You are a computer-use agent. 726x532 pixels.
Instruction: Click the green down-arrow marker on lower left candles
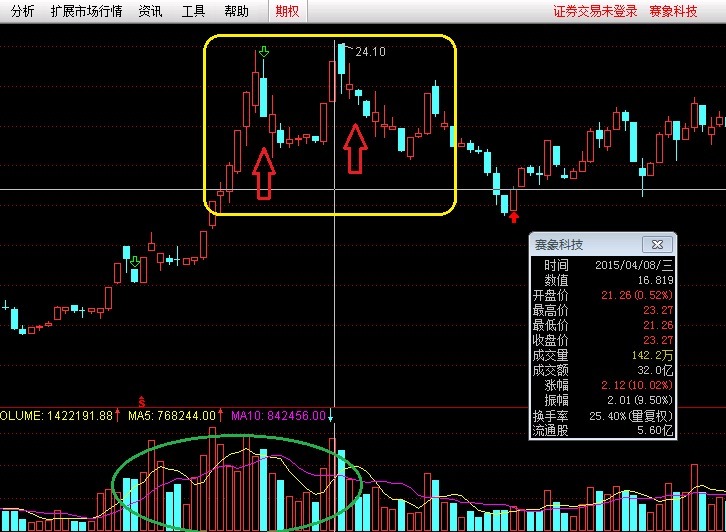pos(135,262)
